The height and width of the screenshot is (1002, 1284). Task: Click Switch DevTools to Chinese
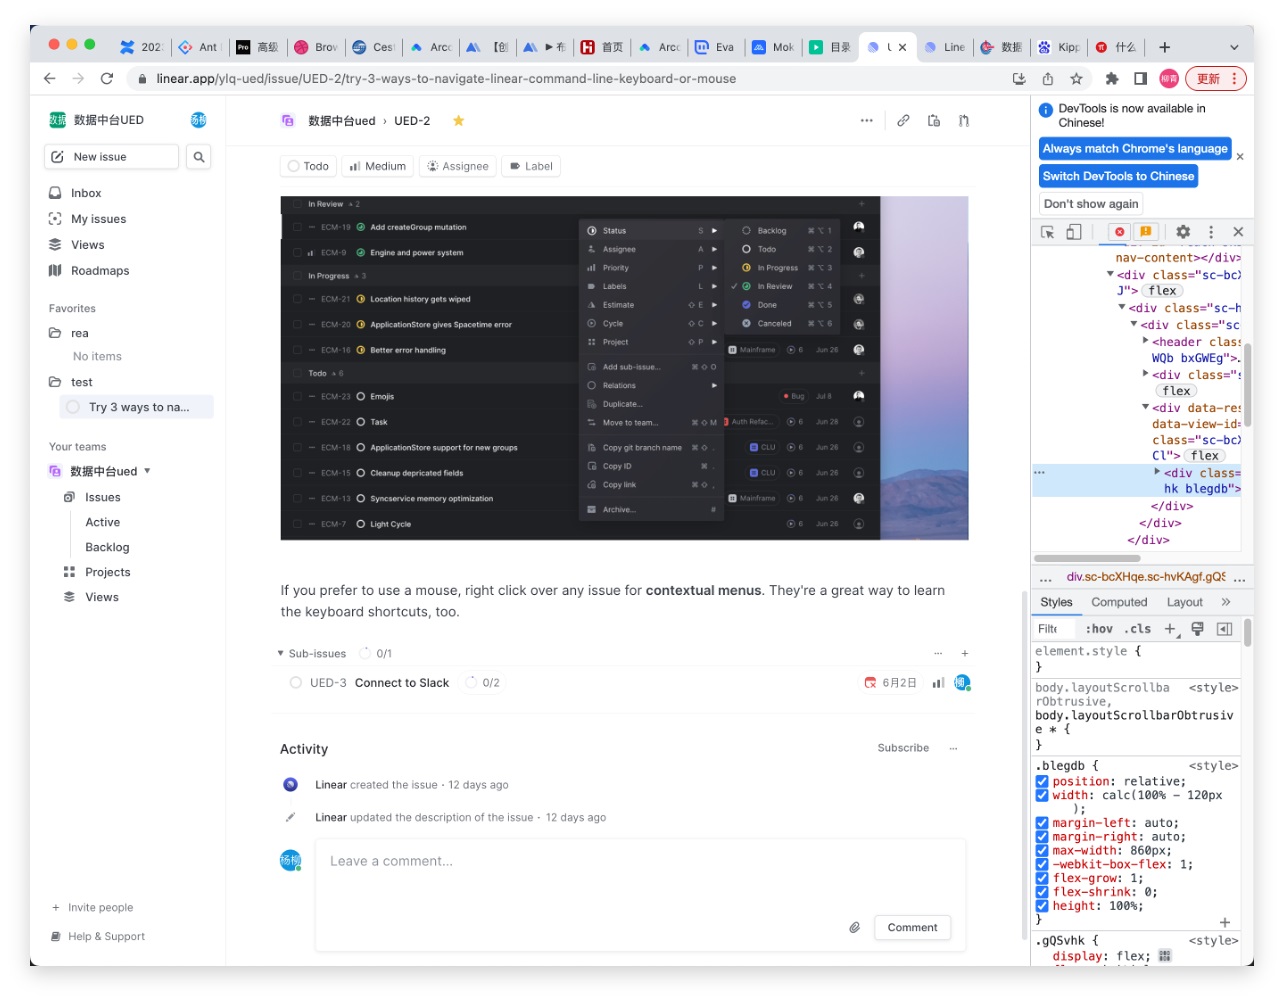click(x=1118, y=176)
